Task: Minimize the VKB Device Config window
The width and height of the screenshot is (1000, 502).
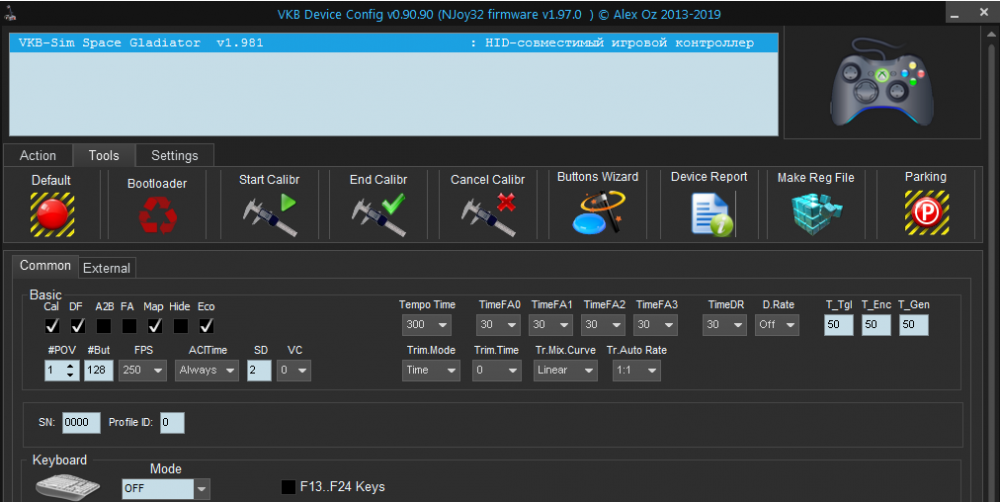Action: [x=955, y=13]
